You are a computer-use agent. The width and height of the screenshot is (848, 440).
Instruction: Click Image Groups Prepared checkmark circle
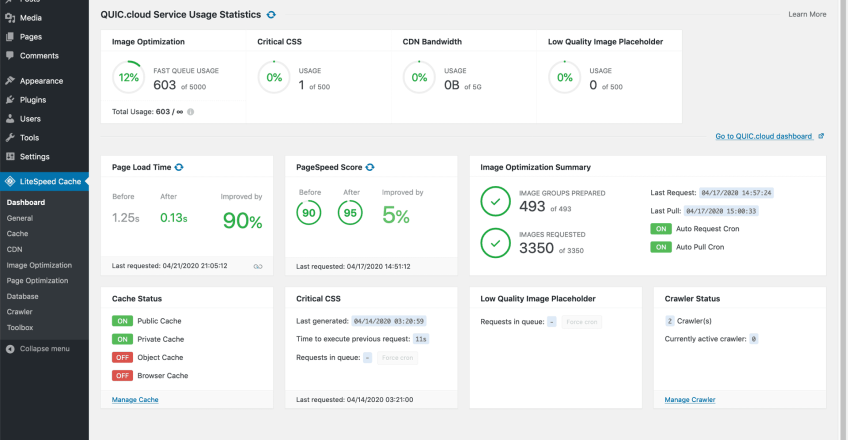tap(495, 201)
